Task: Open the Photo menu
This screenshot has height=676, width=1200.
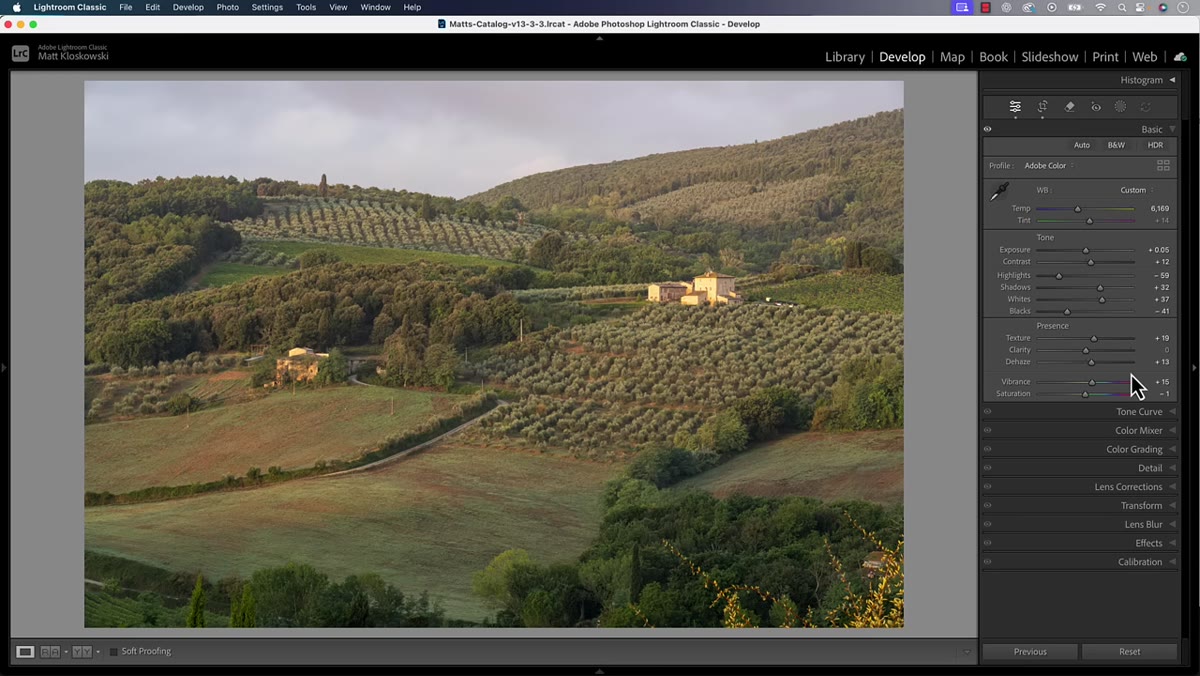Action: (228, 7)
